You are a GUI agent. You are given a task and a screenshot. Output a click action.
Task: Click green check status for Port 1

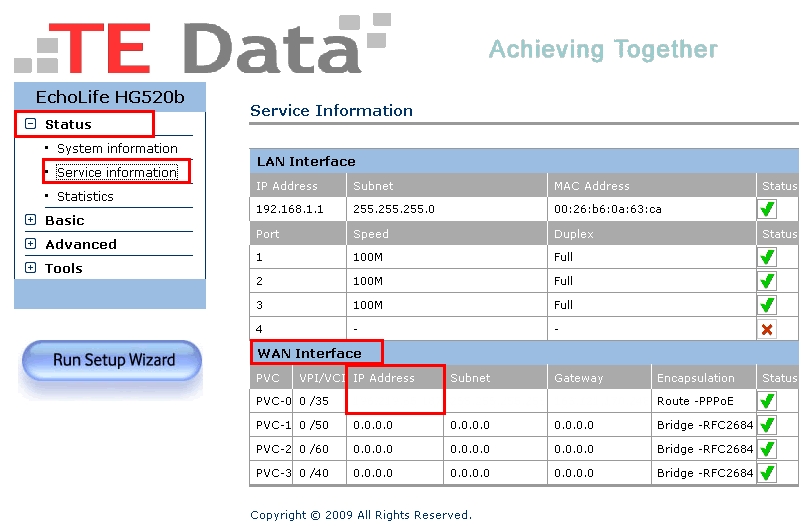[x=767, y=257]
